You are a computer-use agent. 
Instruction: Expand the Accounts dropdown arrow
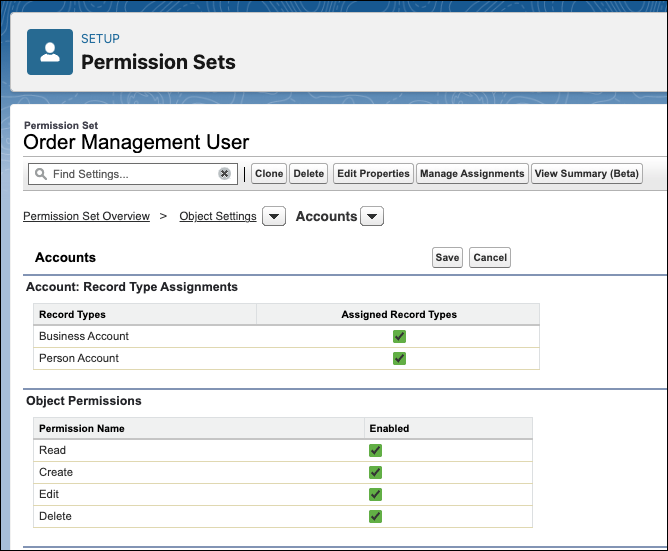[x=372, y=216]
